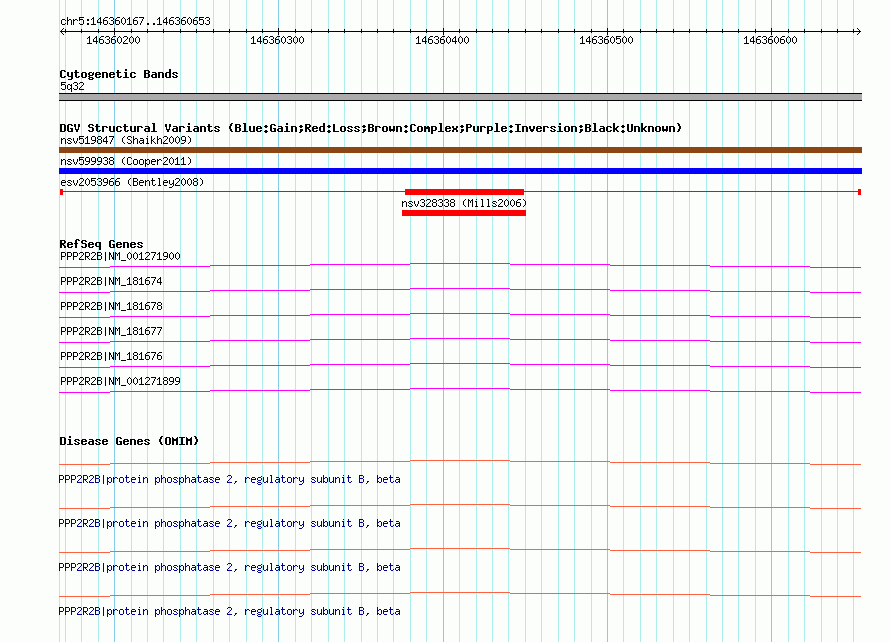
Task: Select ruler position 146360400
Action: coord(442,40)
